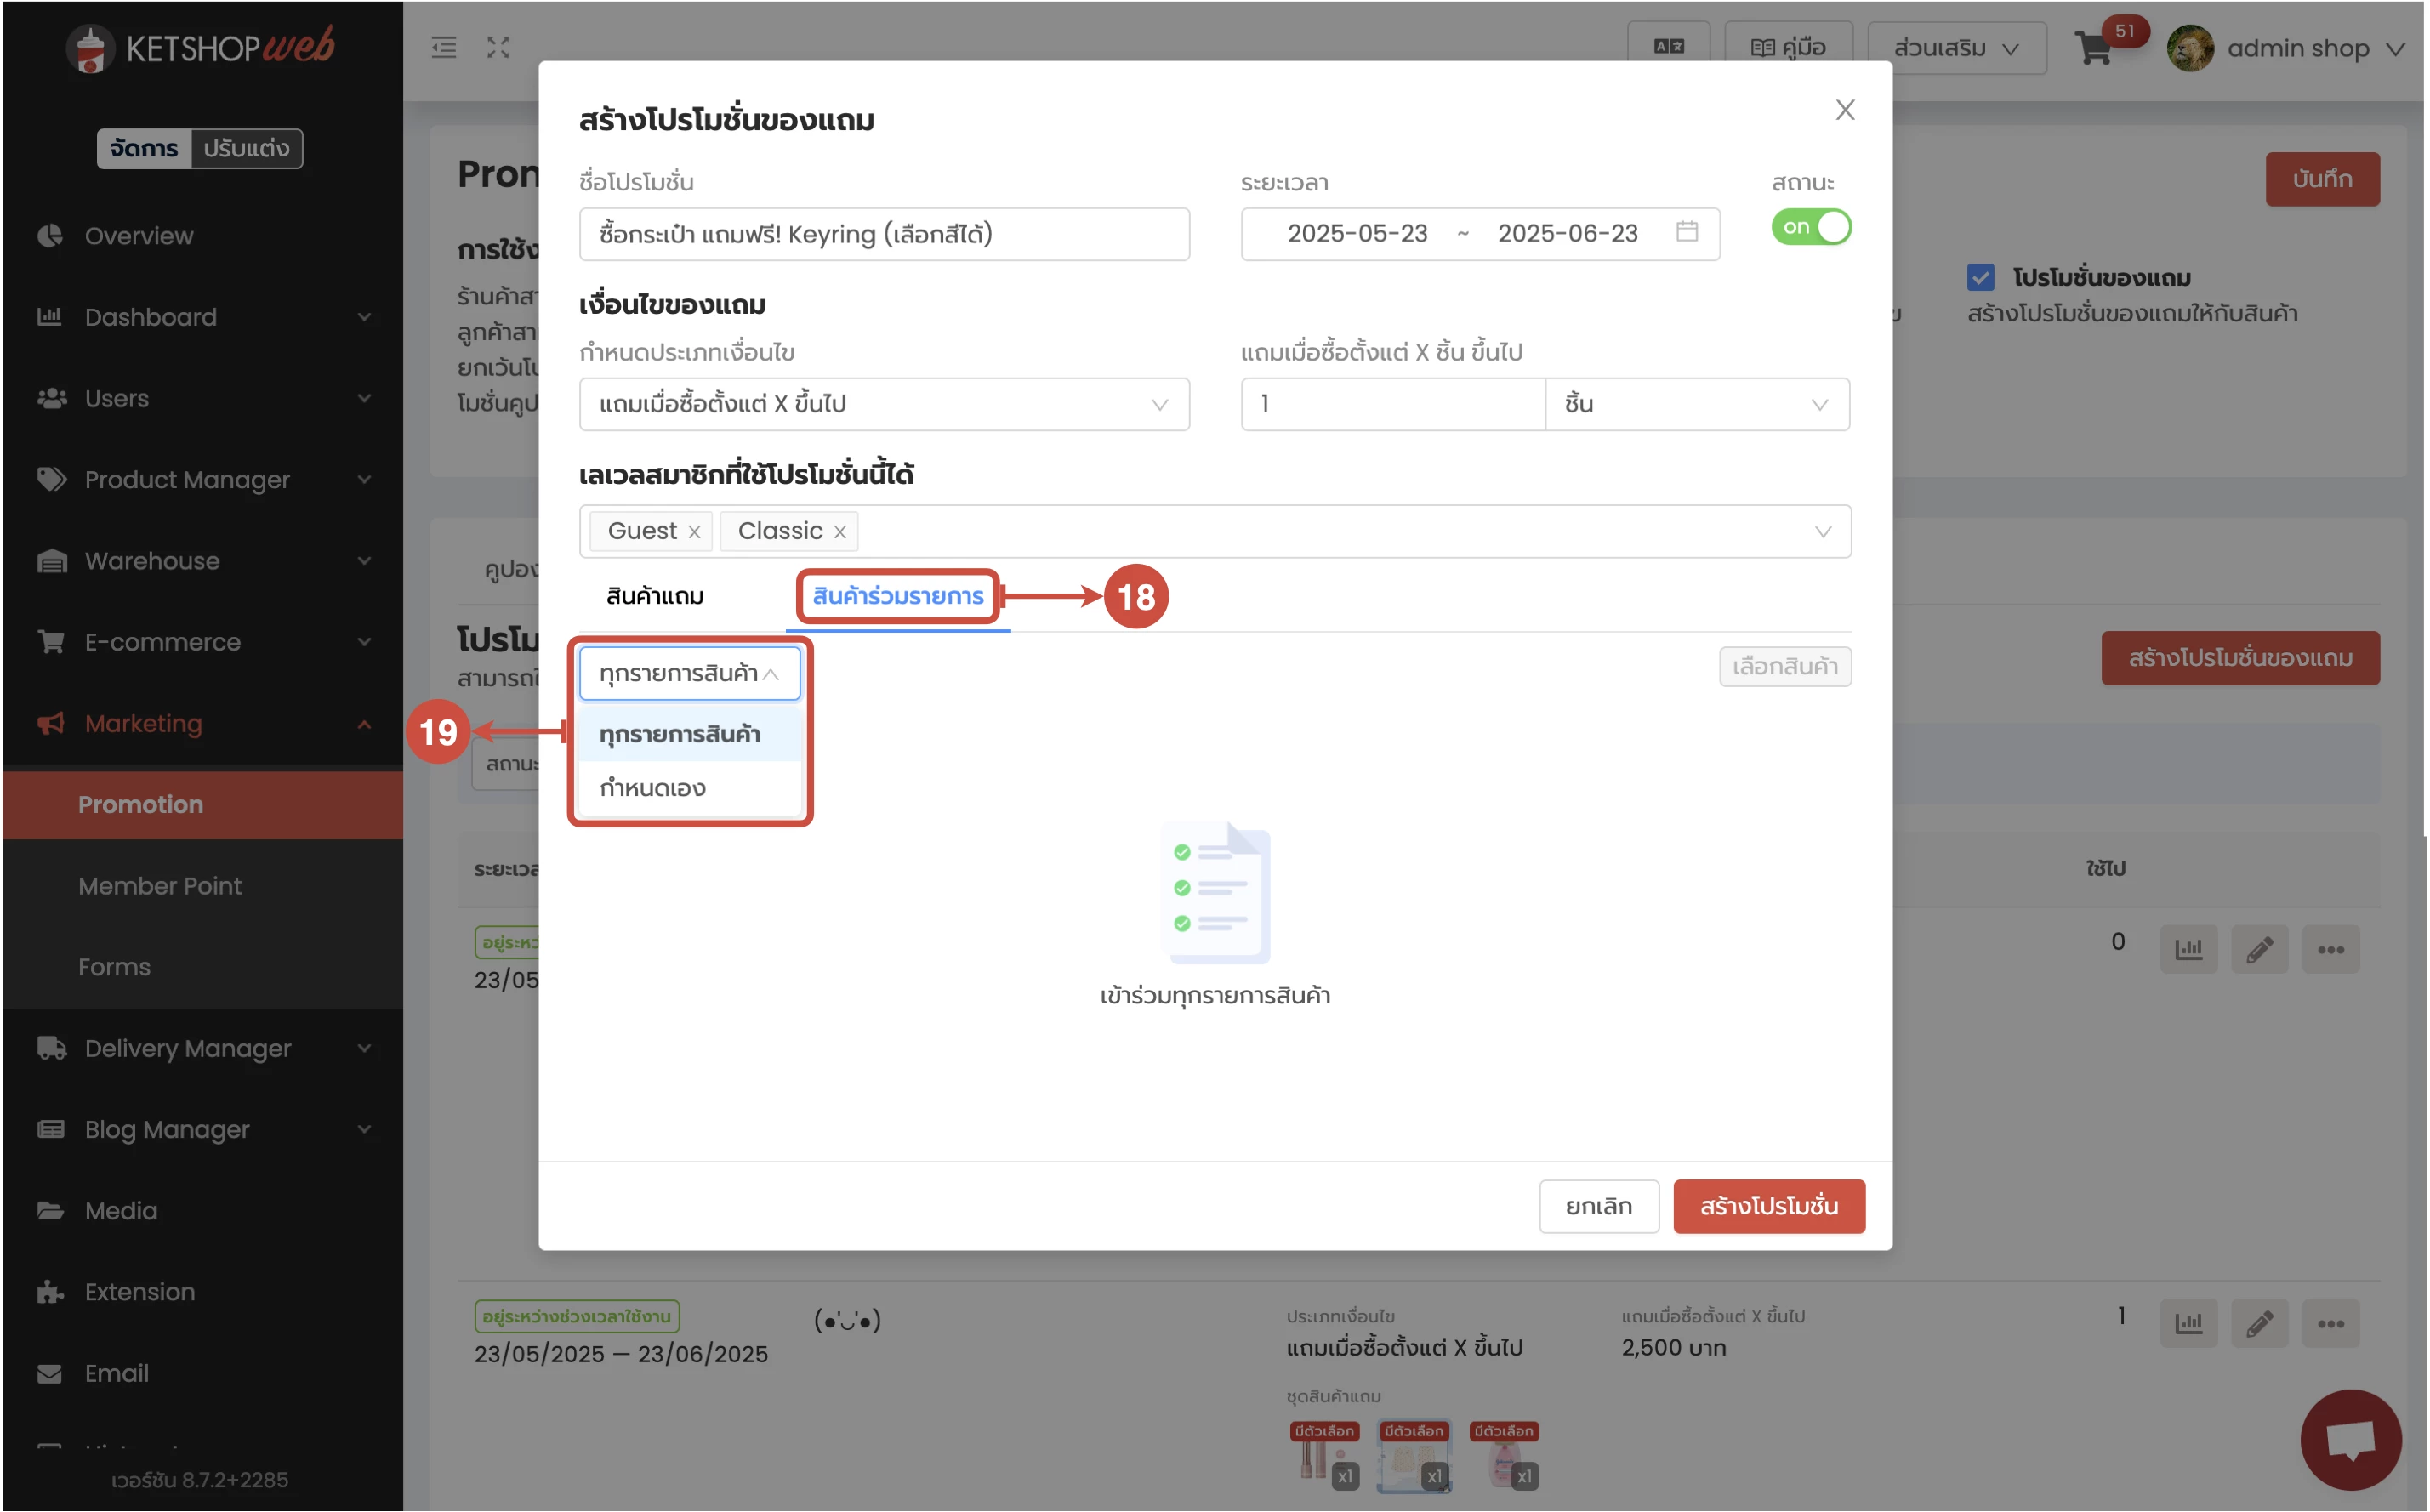Open more options via ellipsis icon
Screen dimensions: 2430x1512
tap(2332, 948)
